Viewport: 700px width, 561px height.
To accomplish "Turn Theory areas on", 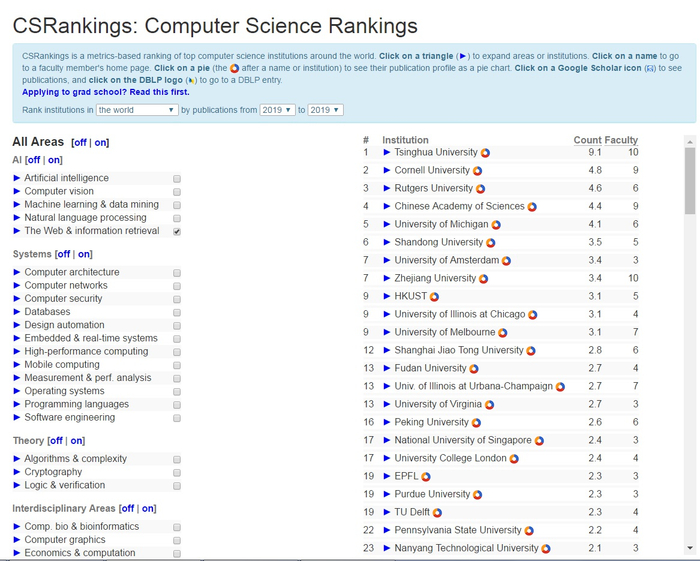I will coord(76,440).
